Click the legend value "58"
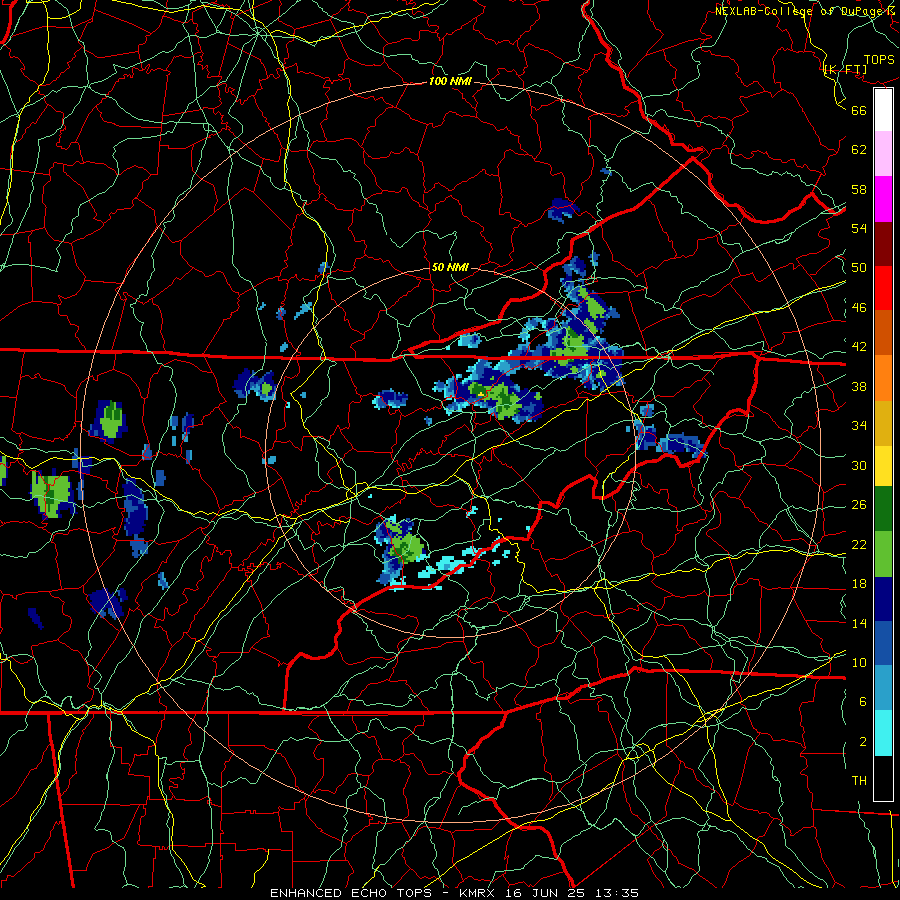This screenshot has height=900, width=900. pos(859,189)
